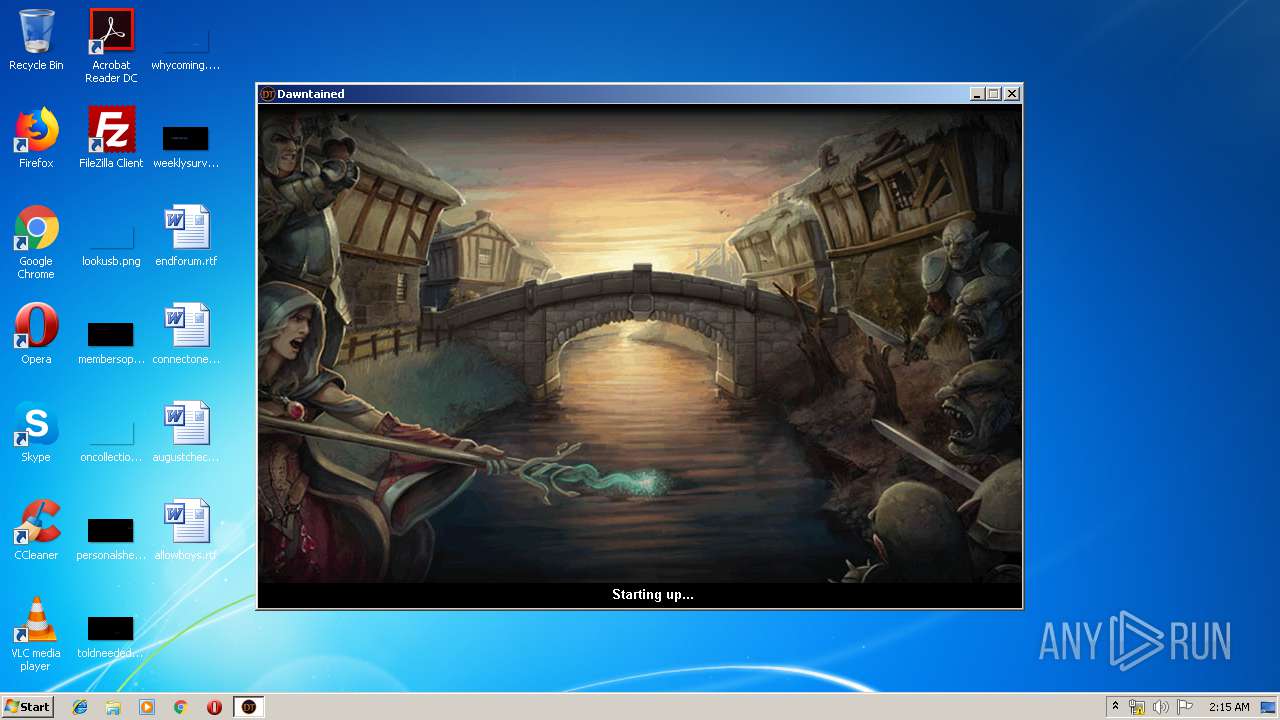This screenshot has height=720, width=1280.
Task: Open Chrome from the taskbar
Action: pos(181,707)
